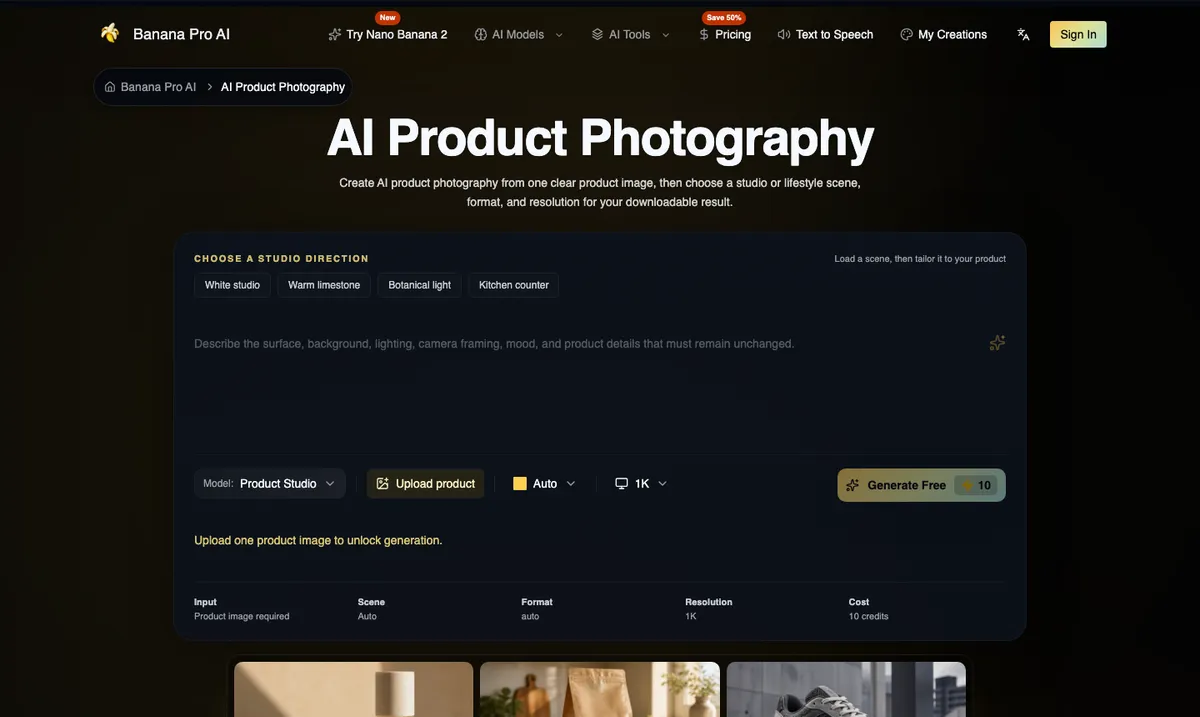
Task: Click the sparkles icon beside Try Nano Banana 2
Action: point(335,34)
